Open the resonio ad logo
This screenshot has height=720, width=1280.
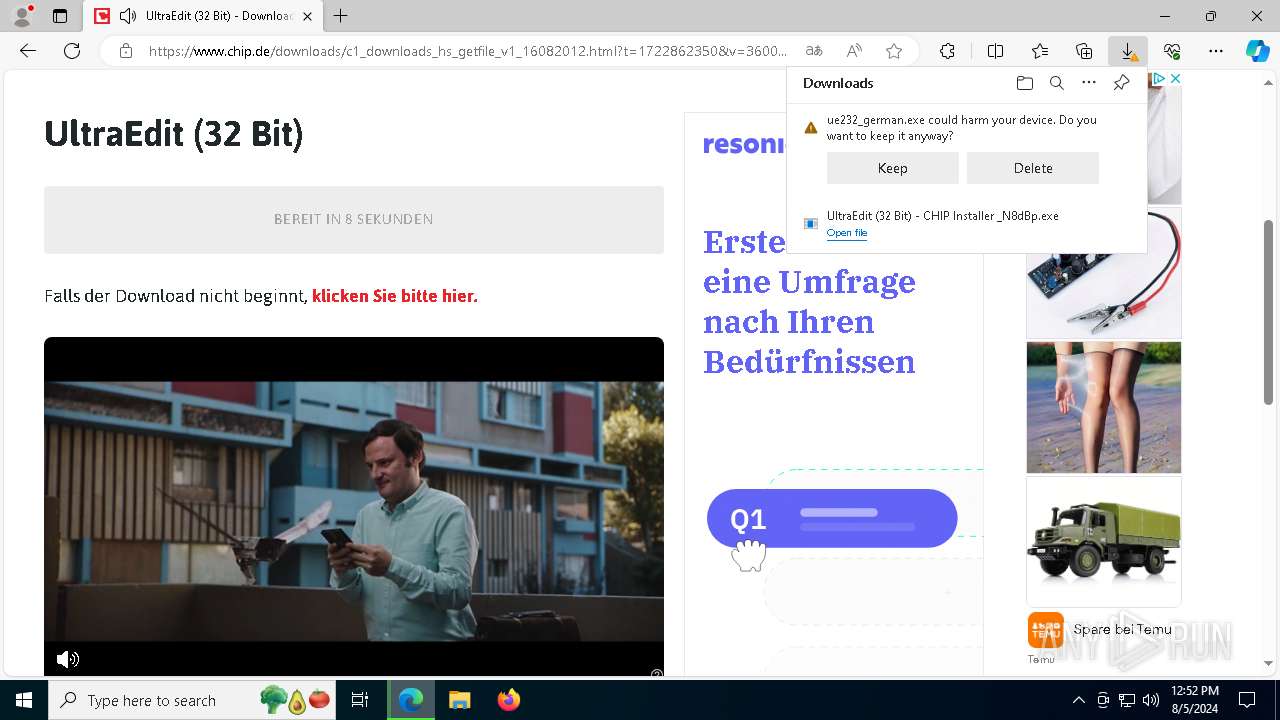pos(744,144)
